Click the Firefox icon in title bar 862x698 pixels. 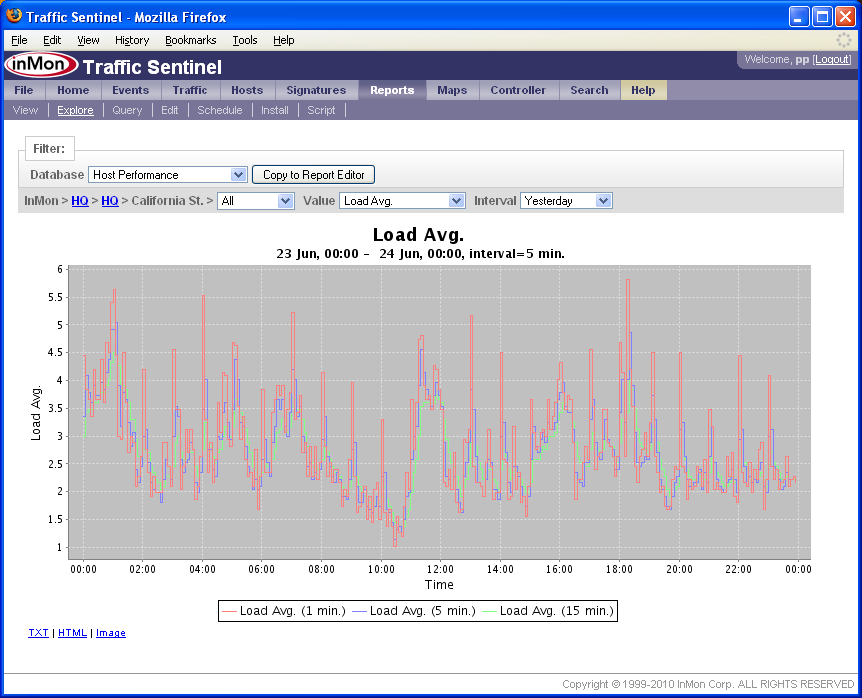pyautogui.click(x=14, y=17)
